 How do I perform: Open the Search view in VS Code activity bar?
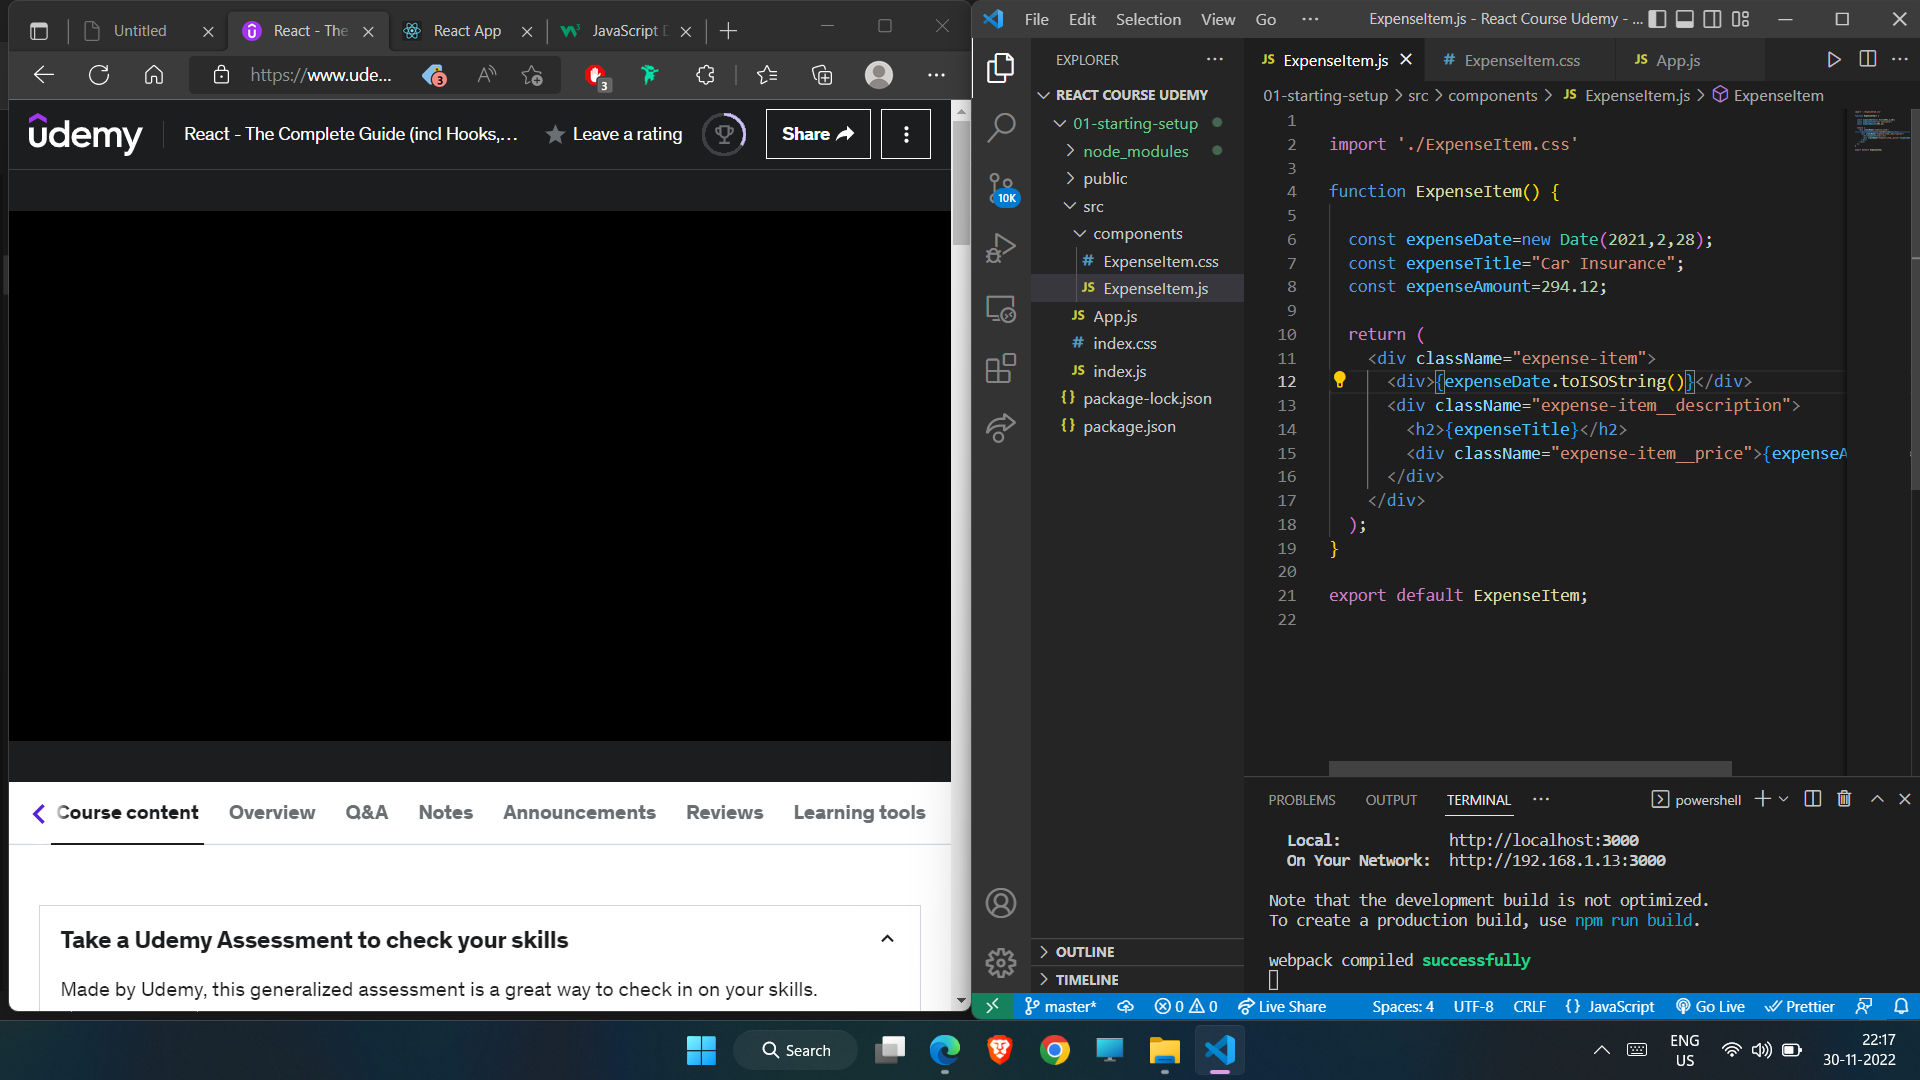pos(1001,128)
